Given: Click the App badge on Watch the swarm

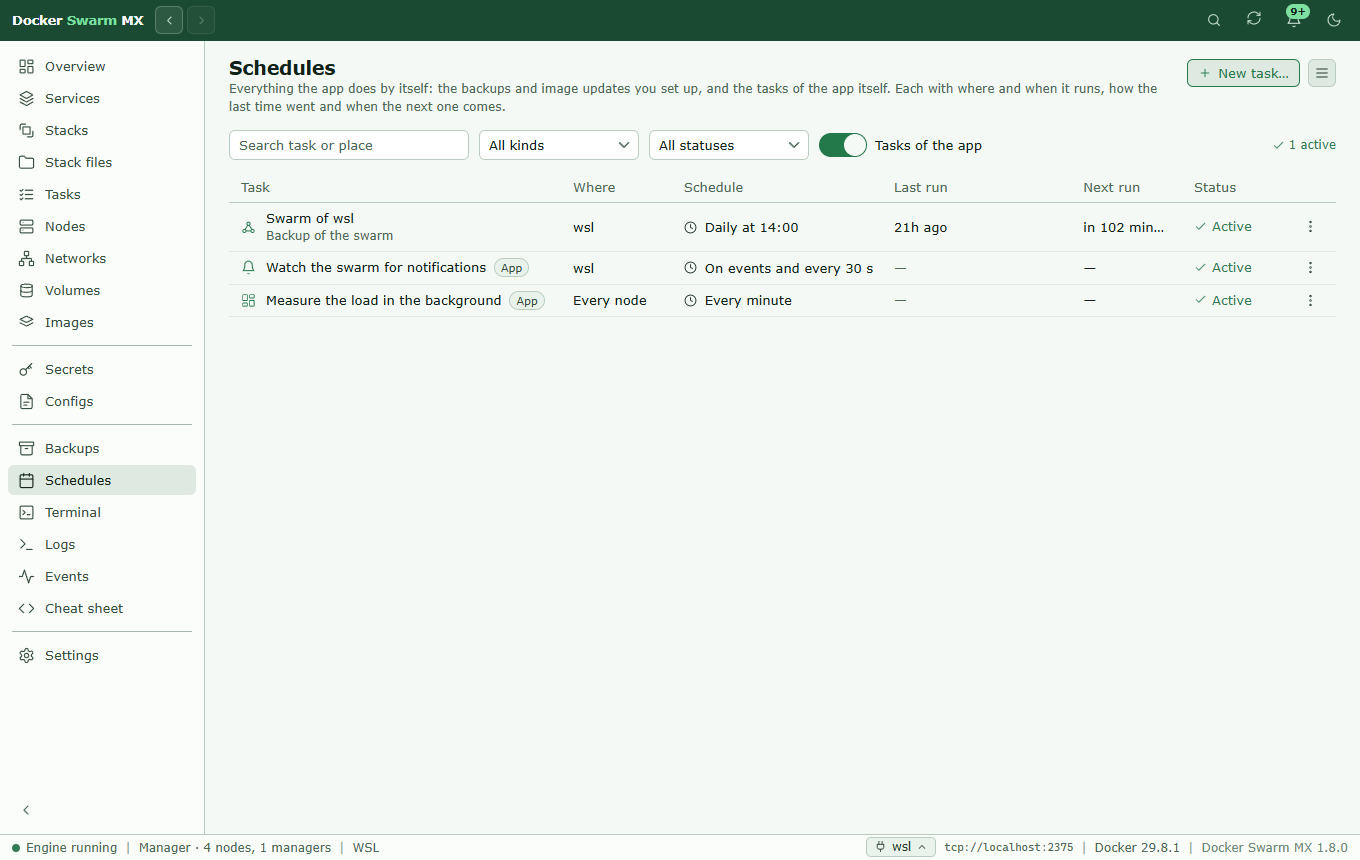Looking at the screenshot, I should coord(511,268).
